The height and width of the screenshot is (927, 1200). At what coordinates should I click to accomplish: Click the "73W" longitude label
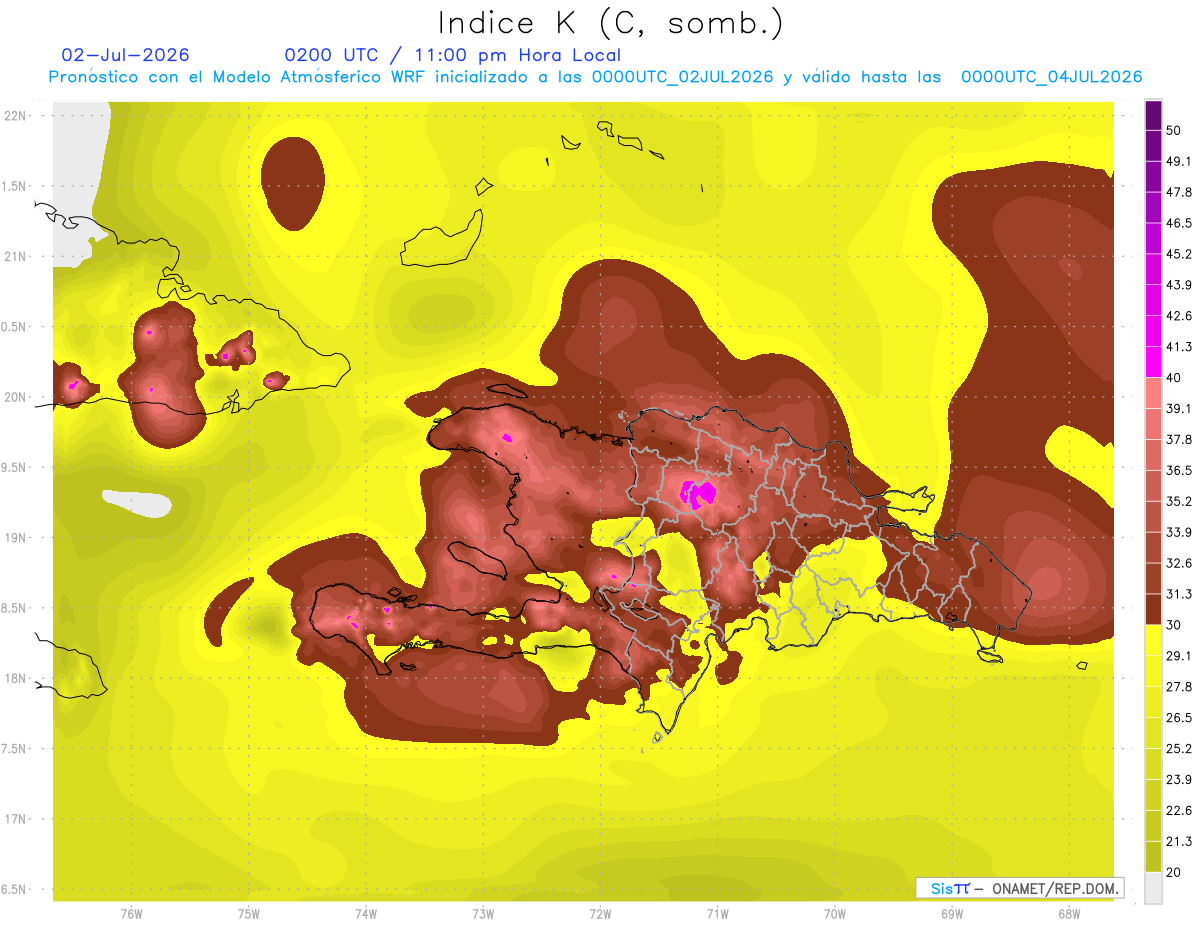483,913
